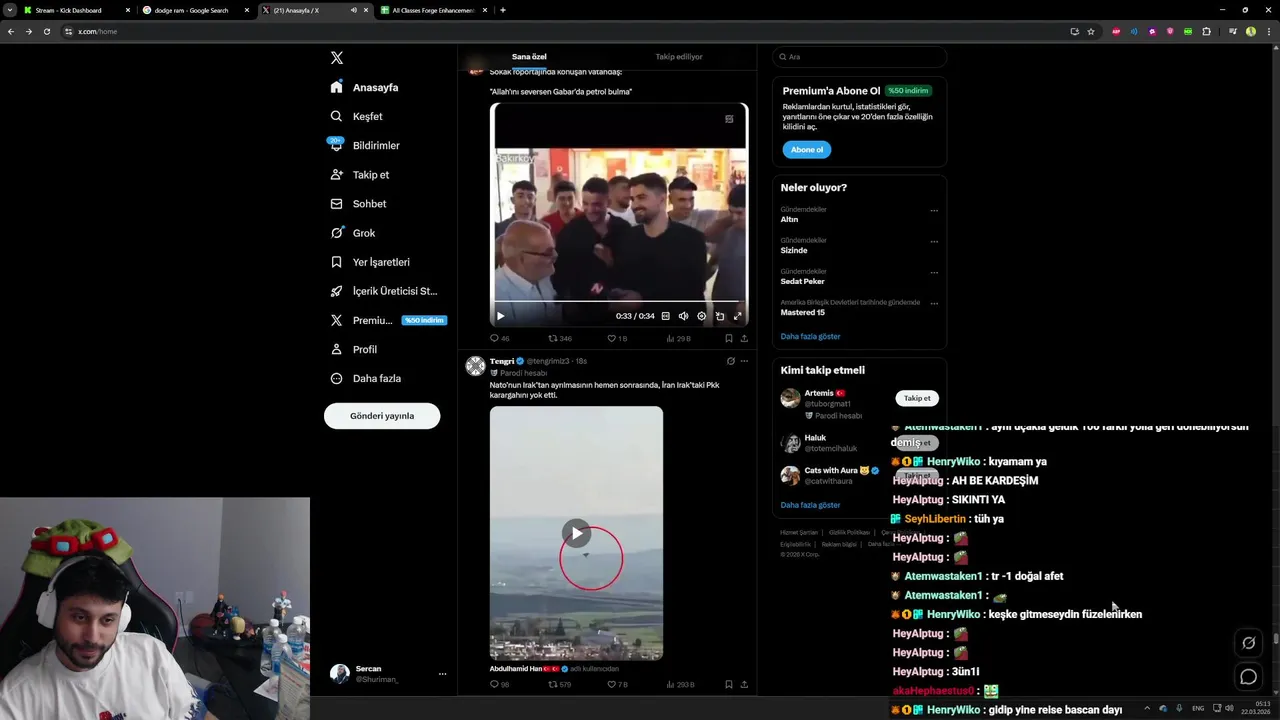Open Keşfet (Explore) in the sidebar
The image size is (1280, 720).
(x=357, y=116)
